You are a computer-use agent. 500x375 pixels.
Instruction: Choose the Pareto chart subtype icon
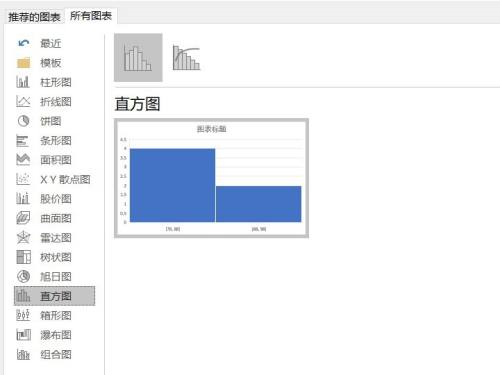186,58
